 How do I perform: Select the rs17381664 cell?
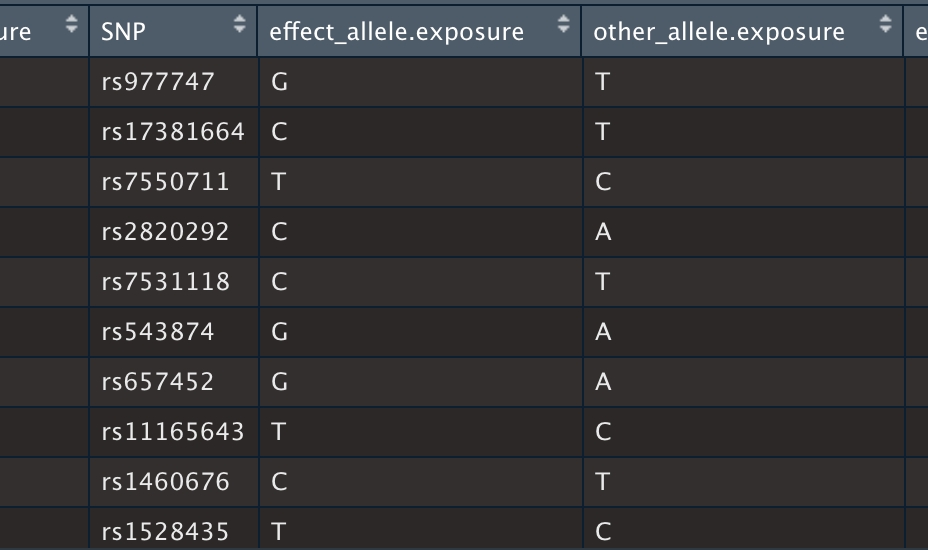173,132
